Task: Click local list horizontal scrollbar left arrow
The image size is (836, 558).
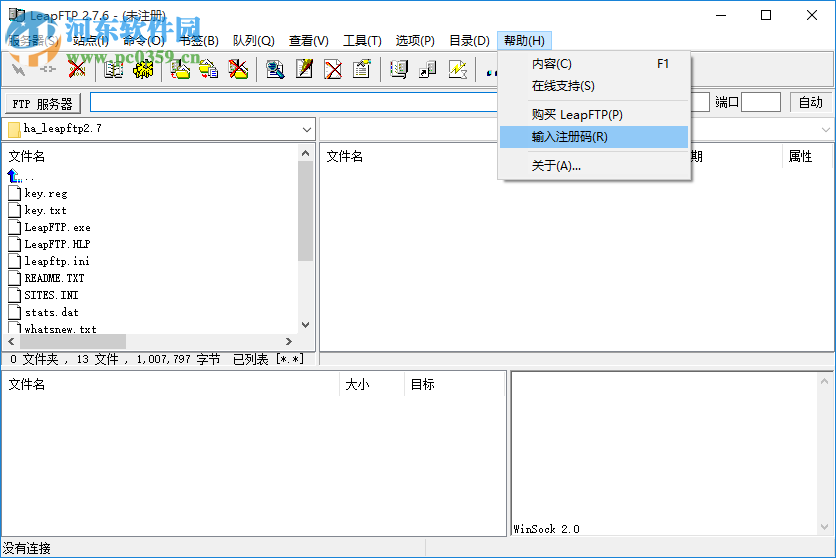Action: [x=12, y=342]
